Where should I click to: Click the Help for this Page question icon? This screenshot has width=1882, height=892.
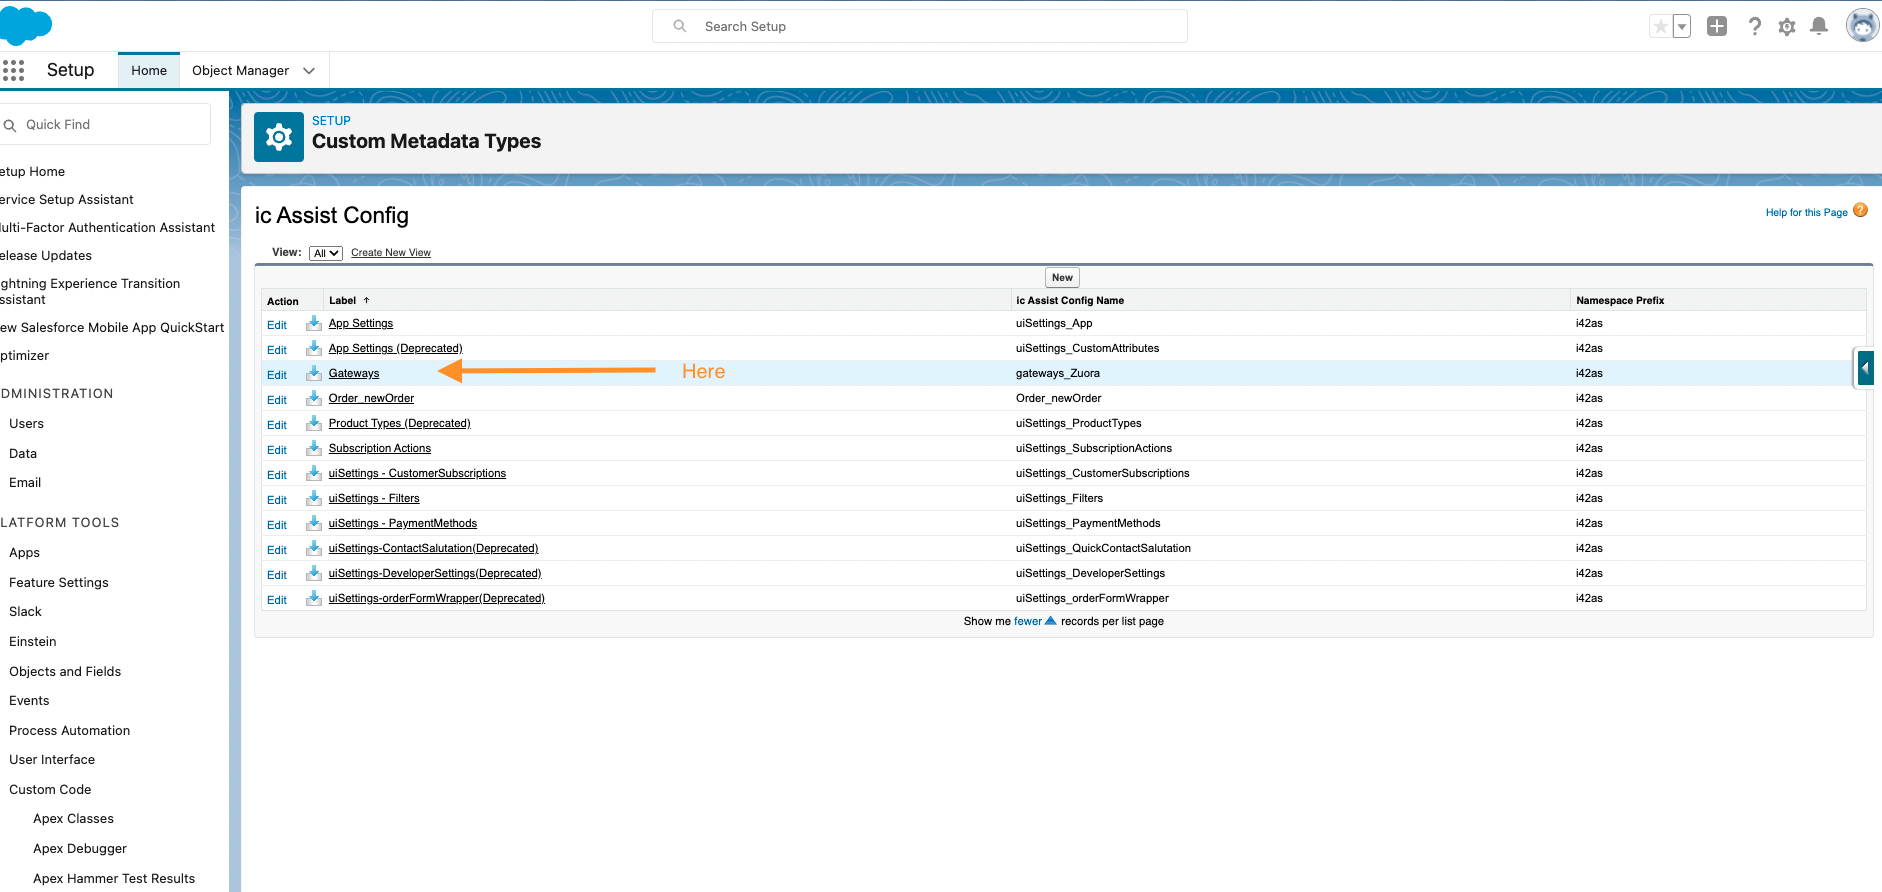tap(1860, 210)
